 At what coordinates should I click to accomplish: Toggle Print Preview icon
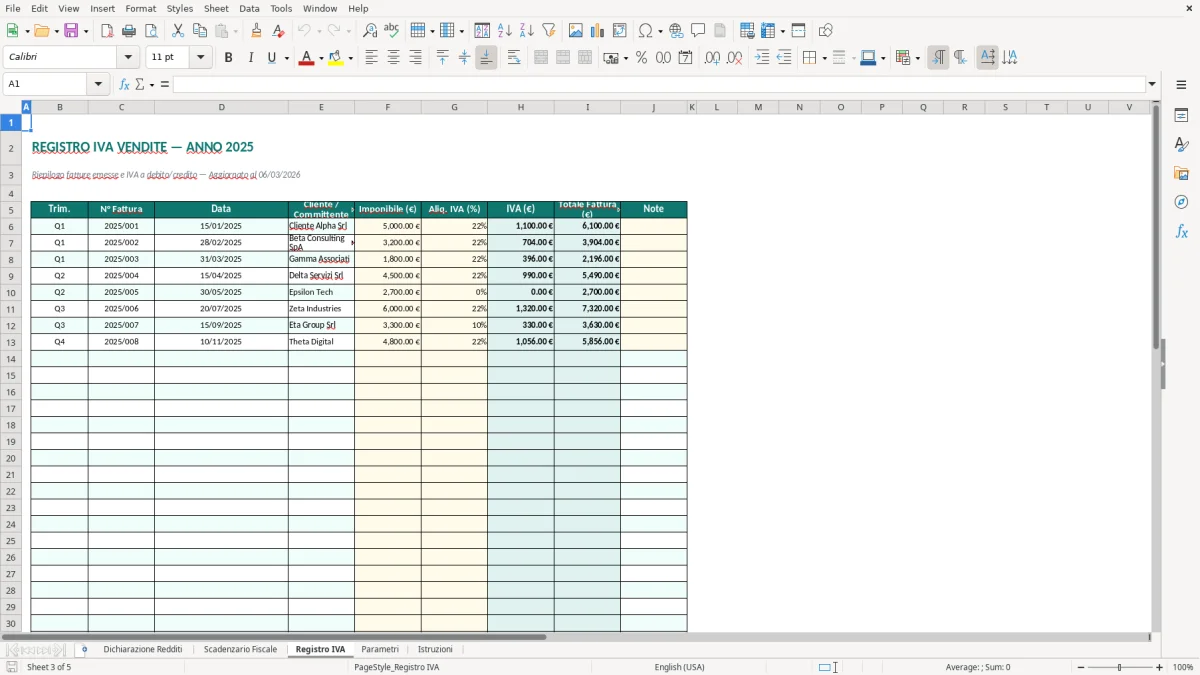(151, 31)
